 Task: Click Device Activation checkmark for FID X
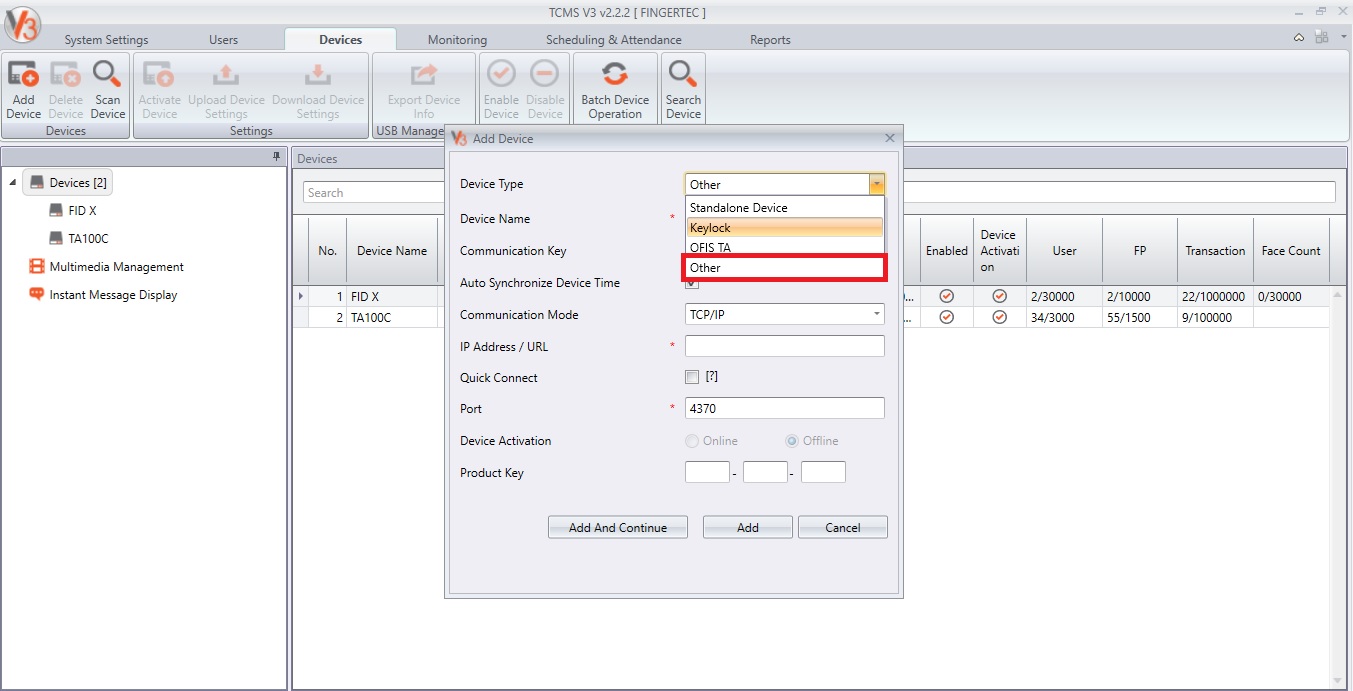point(999,297)
